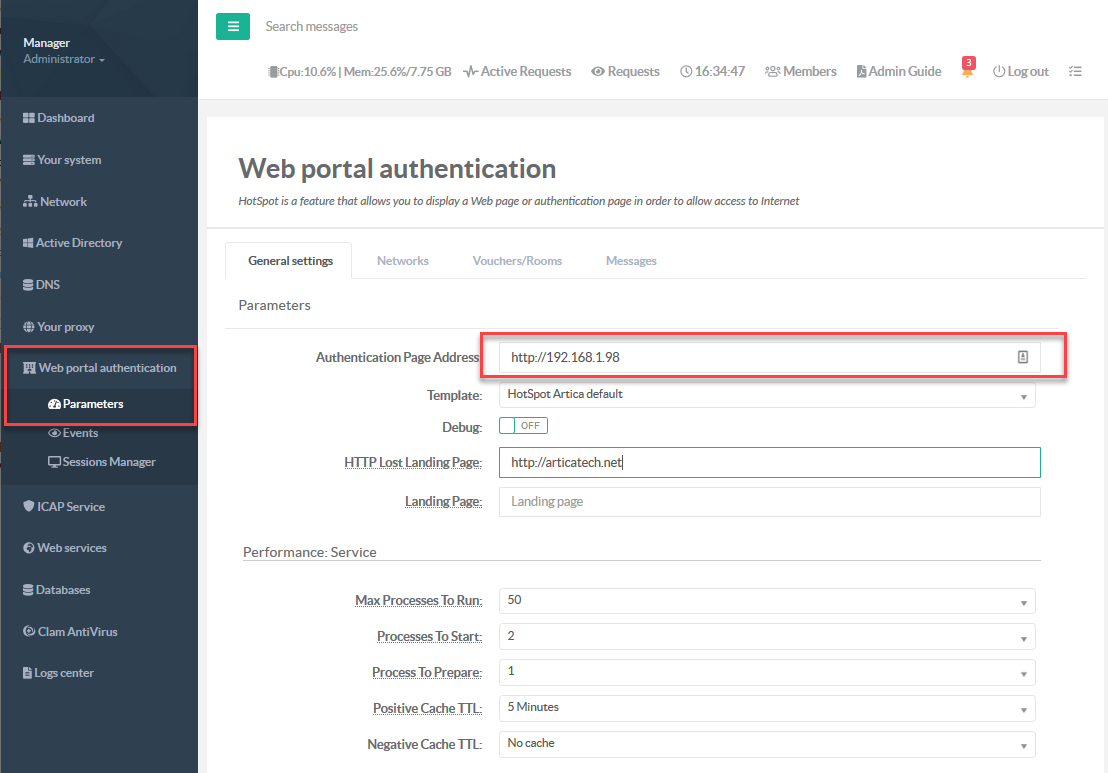Image resolution: width=1108 pixels, height=773 pixels.
Task: Click the task list icon at top right
Action: [x=1075, y=72]
